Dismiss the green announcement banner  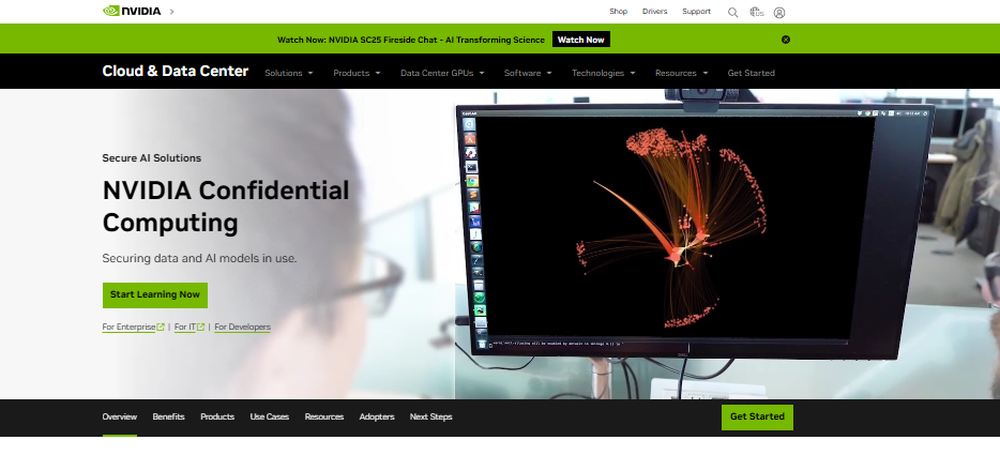coord(786,40)
